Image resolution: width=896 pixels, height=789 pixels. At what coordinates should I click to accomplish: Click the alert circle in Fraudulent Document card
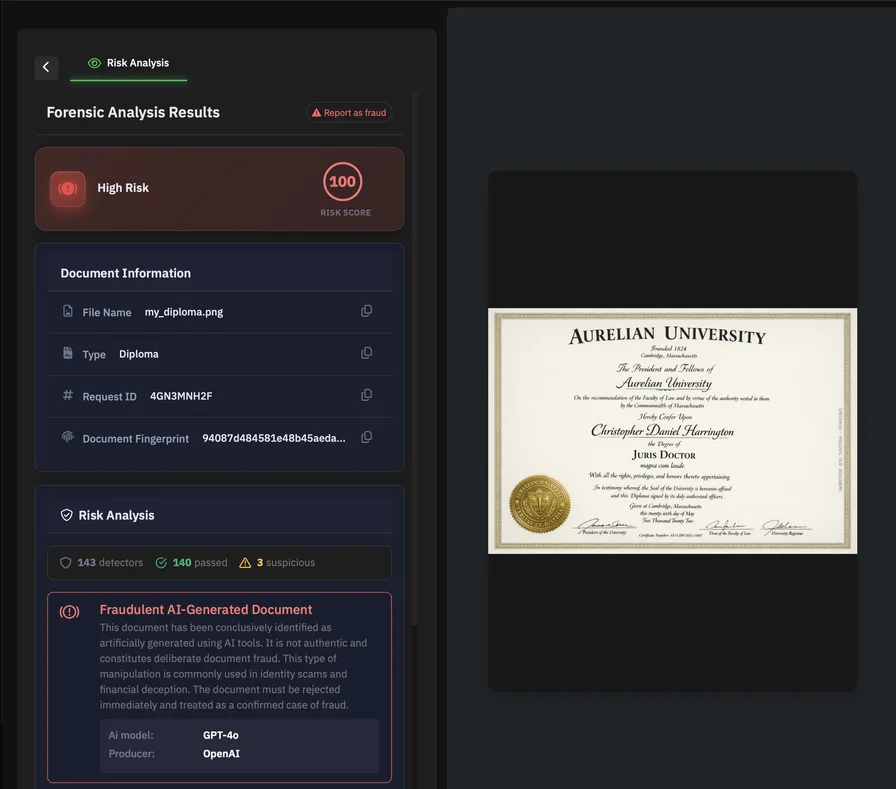[68, 610]
